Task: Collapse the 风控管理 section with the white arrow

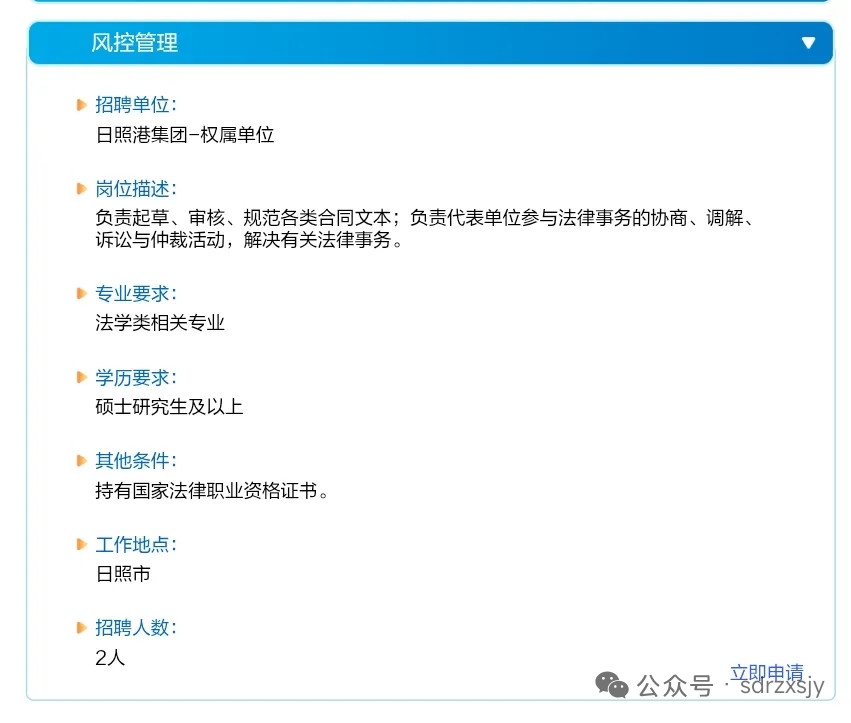Action: (808, 43)
